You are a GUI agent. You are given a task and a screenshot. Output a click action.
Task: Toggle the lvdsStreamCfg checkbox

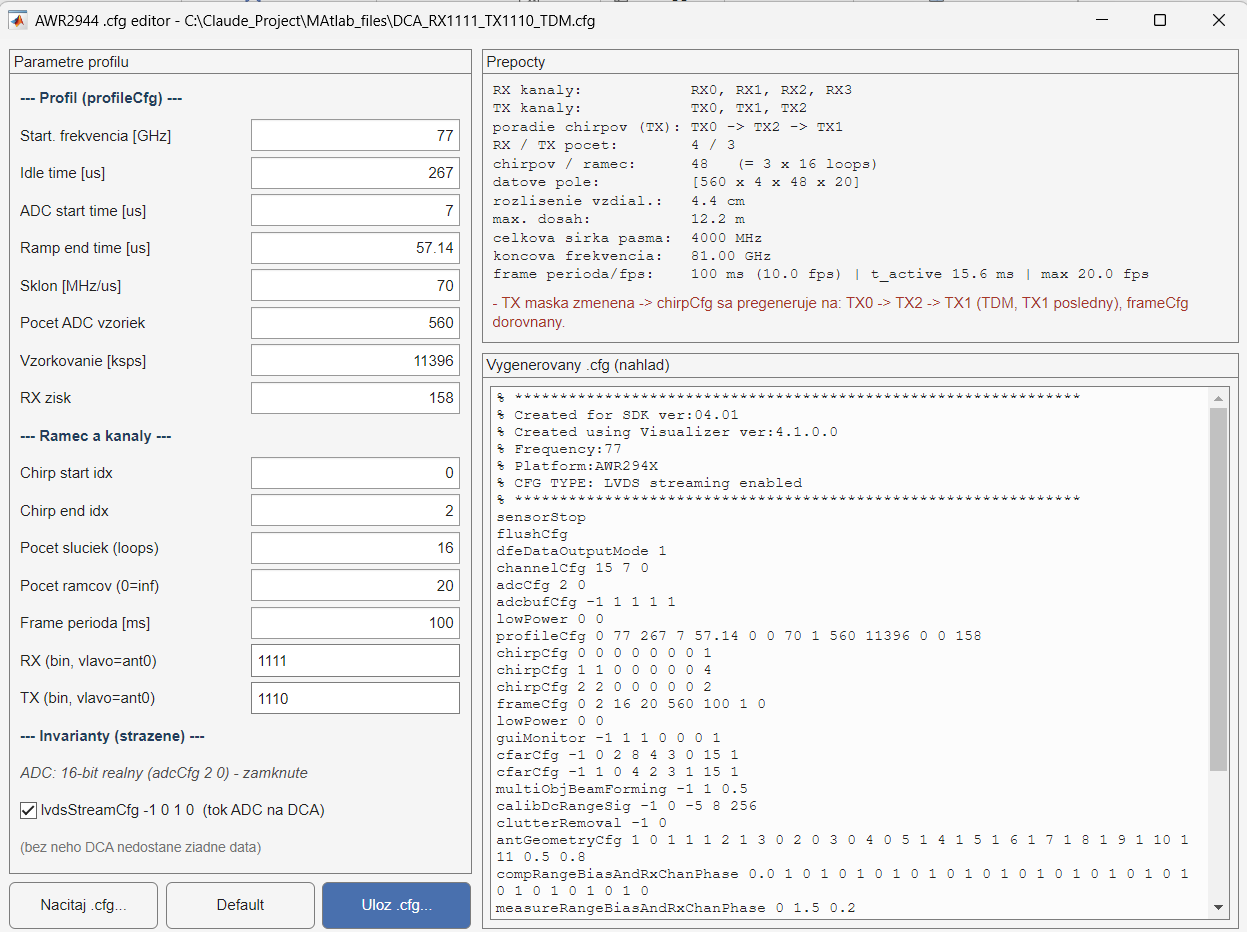pyautogui.click(x=28, y=810)
